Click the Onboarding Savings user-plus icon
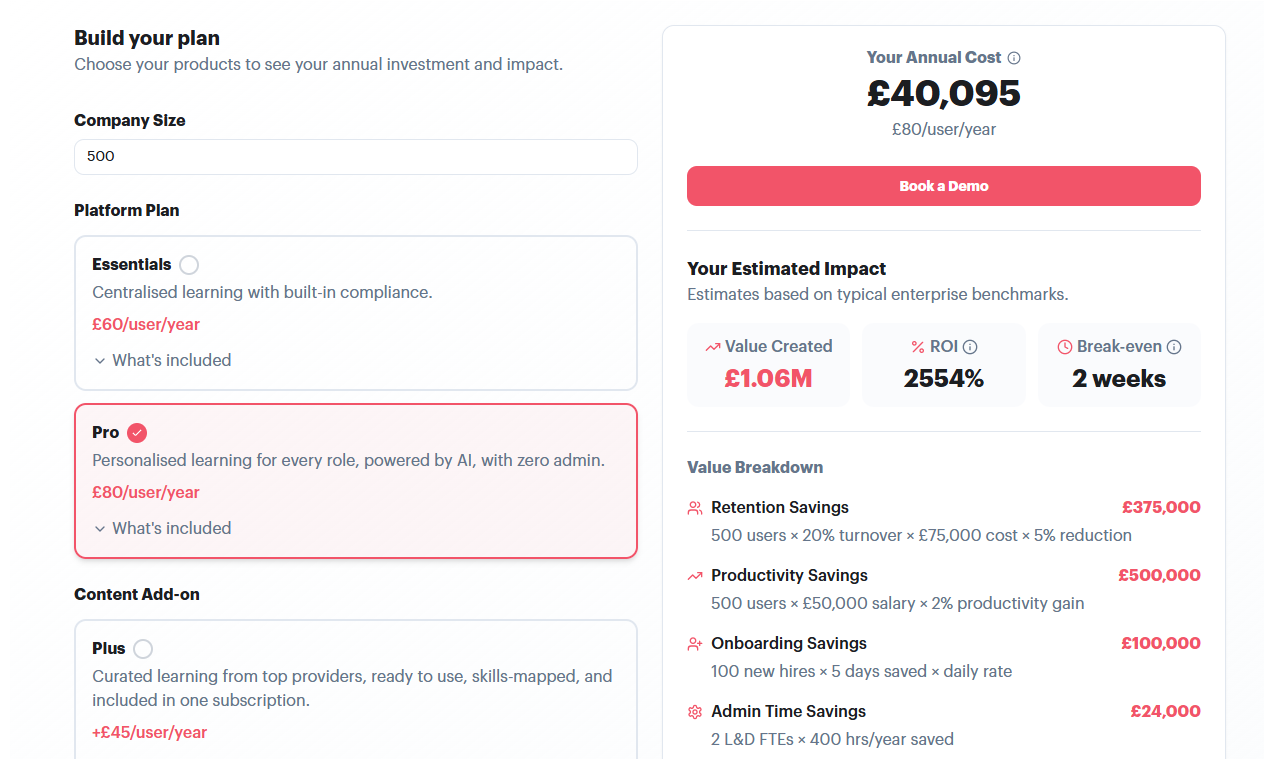1264x759 pixels. pyautogui.click(x=695, y=644)
